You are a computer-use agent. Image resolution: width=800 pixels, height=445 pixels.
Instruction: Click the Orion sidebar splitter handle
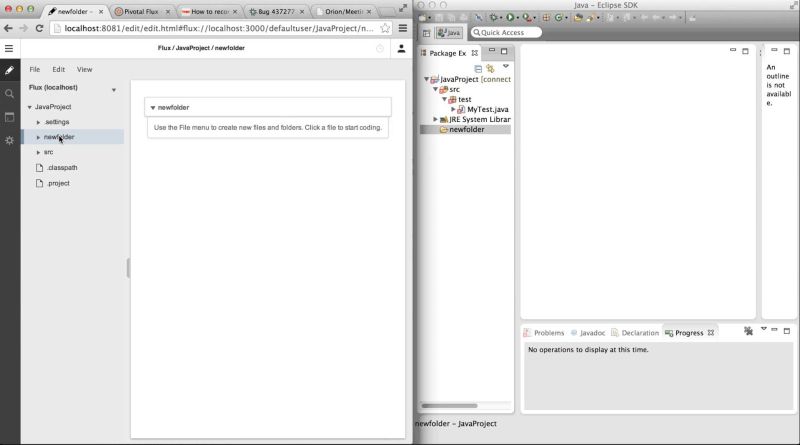128,268
